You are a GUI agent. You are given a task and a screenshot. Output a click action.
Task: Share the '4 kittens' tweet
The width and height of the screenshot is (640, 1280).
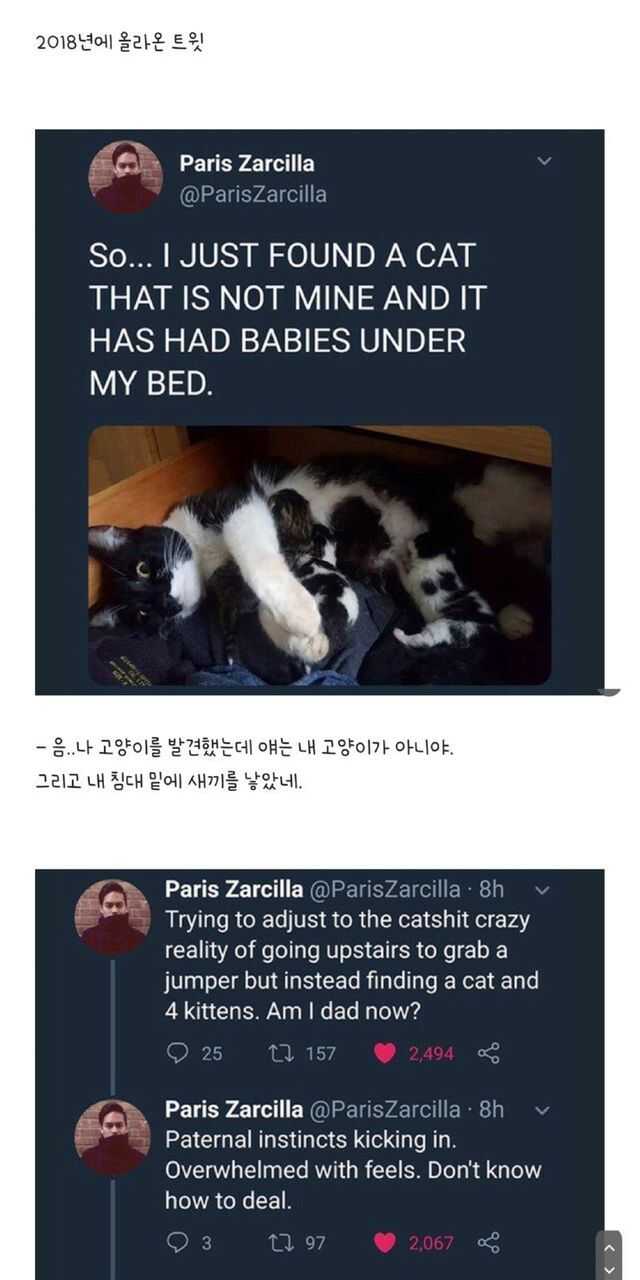coord(488,1053)
